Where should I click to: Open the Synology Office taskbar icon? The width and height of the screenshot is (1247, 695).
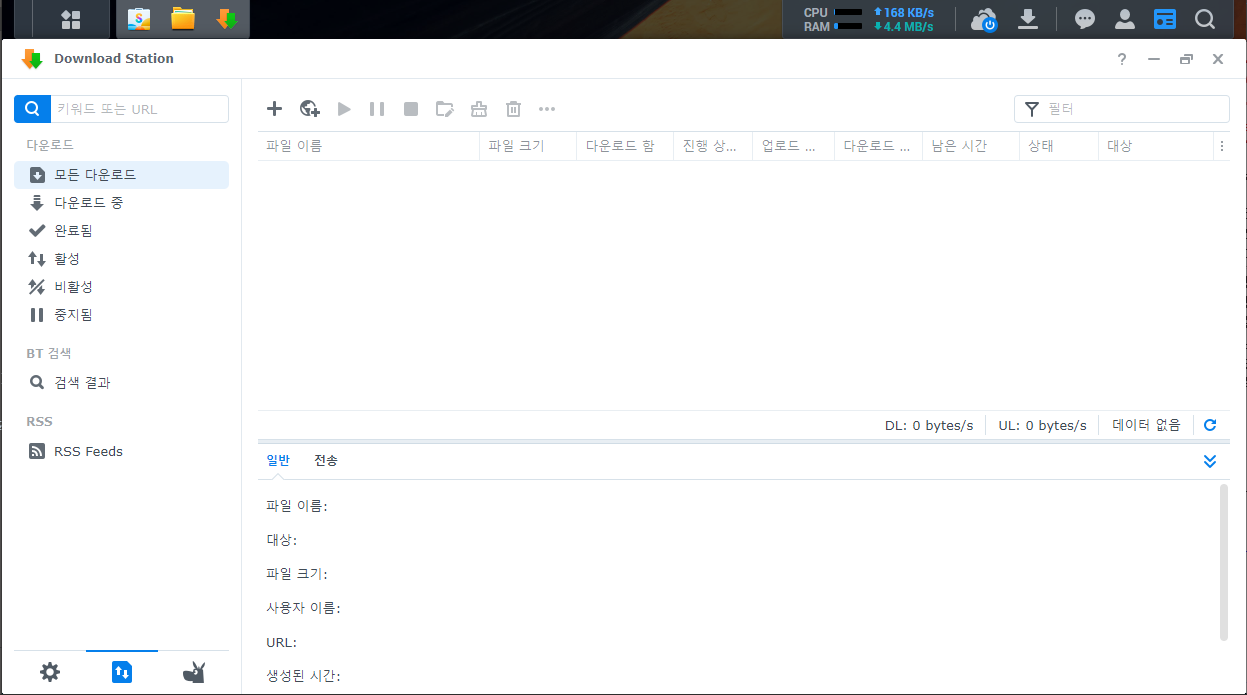pos(139,19)
